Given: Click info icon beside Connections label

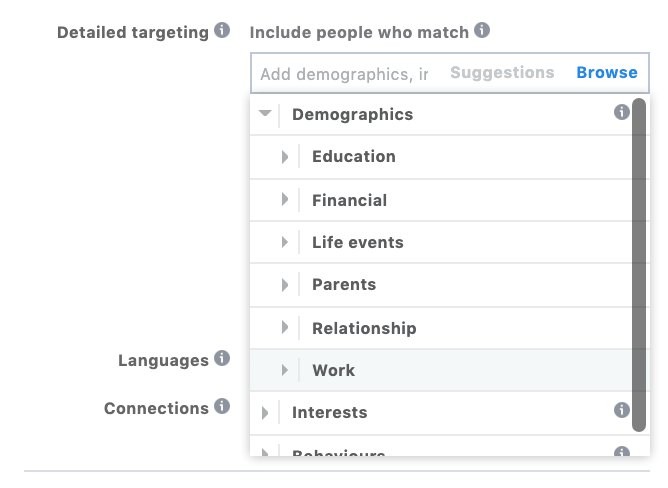Looking at the screenshot, I should tap(222, 407).
